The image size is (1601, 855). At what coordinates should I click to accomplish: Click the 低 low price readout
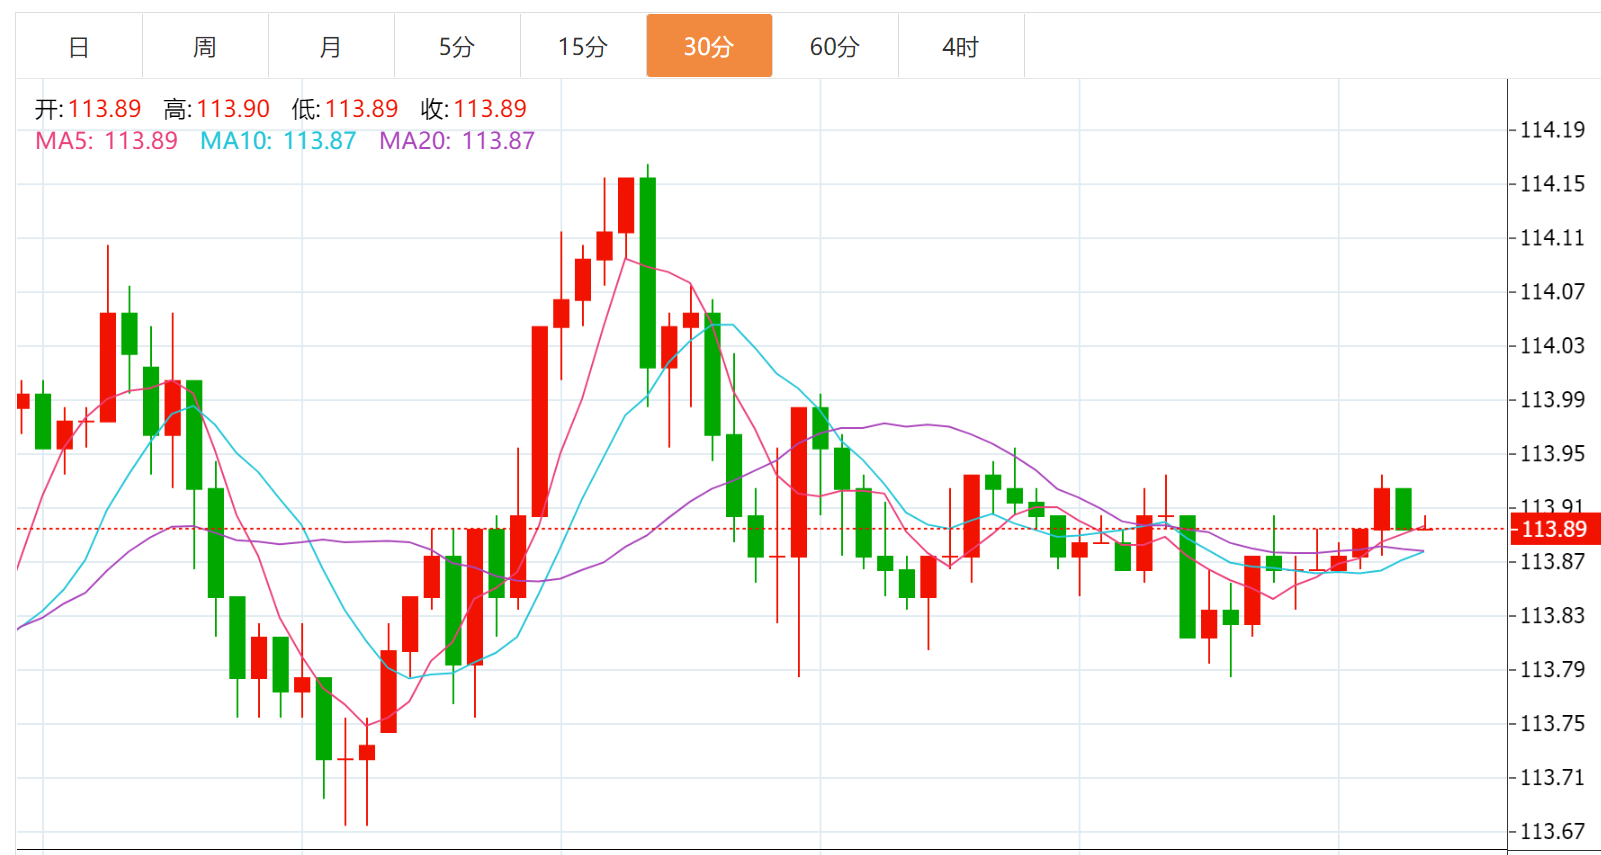361,109
